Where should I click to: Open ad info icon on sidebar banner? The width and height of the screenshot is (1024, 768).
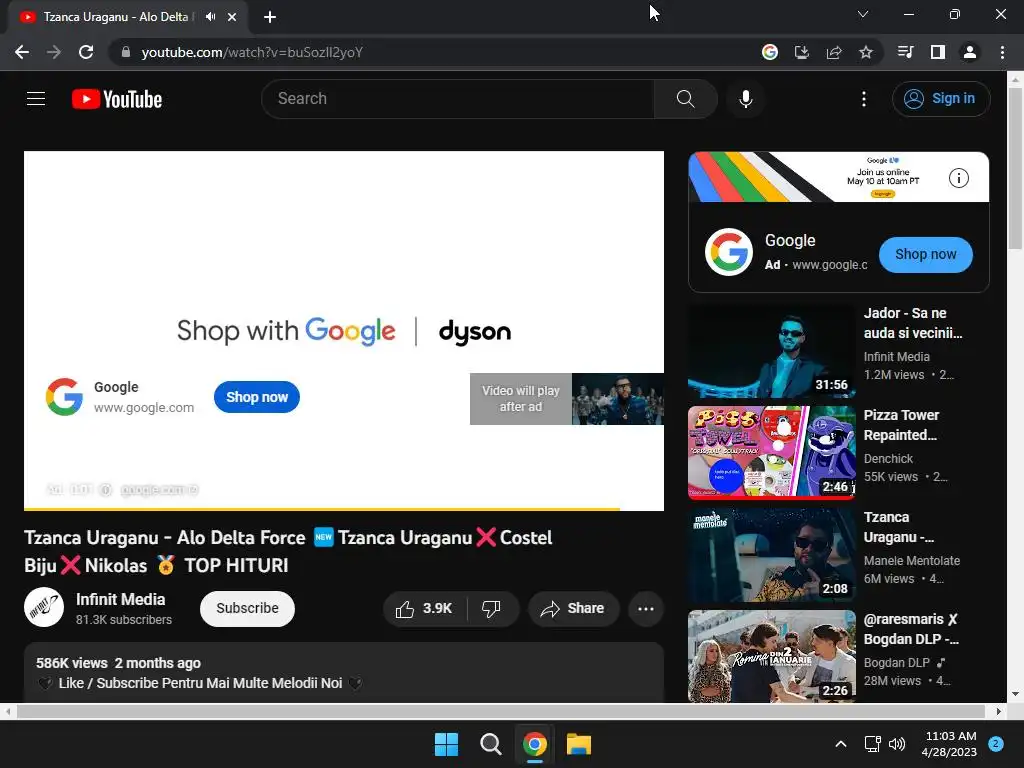(958, 178)
